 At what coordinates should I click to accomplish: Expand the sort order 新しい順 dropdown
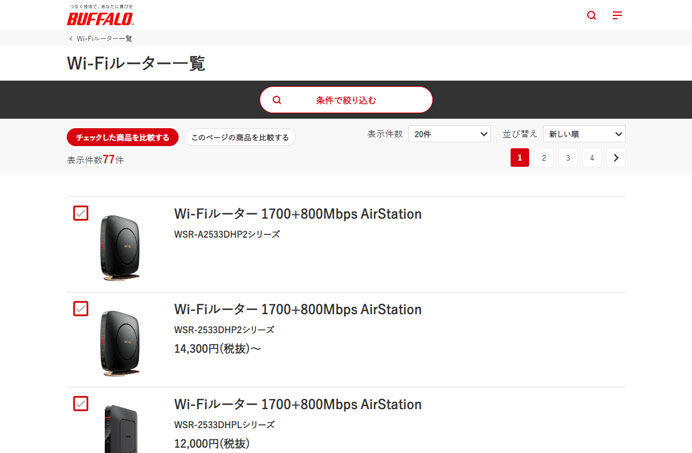(x=584, y=134)
